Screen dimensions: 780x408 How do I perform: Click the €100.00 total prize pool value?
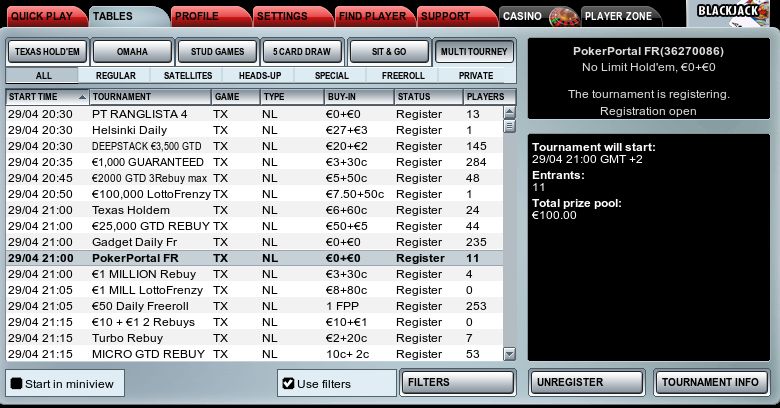pyautogui.click(x=554, y=215)
